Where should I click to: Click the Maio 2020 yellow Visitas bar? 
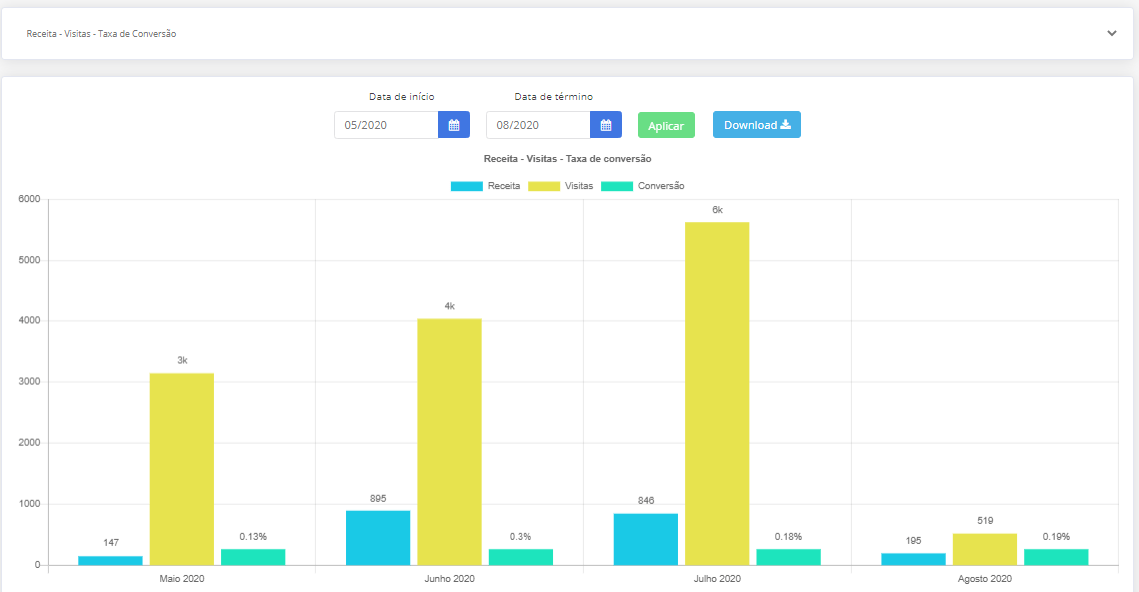(x=182, y=469)
